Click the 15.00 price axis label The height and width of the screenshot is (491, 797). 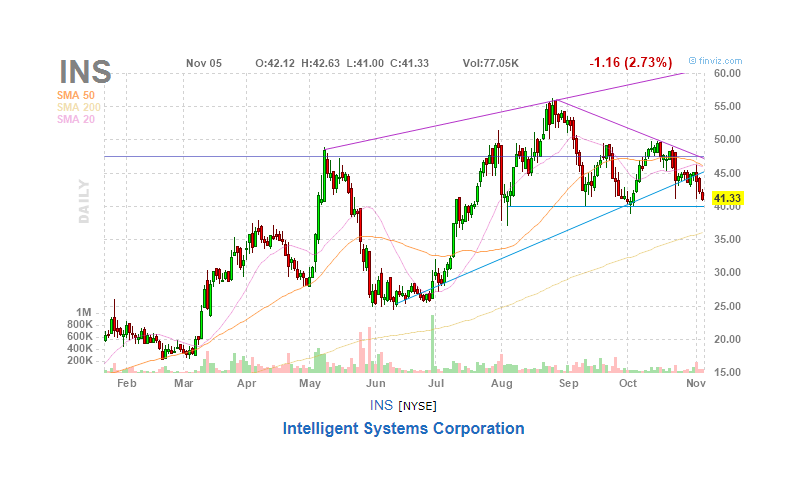click(727, 372)
